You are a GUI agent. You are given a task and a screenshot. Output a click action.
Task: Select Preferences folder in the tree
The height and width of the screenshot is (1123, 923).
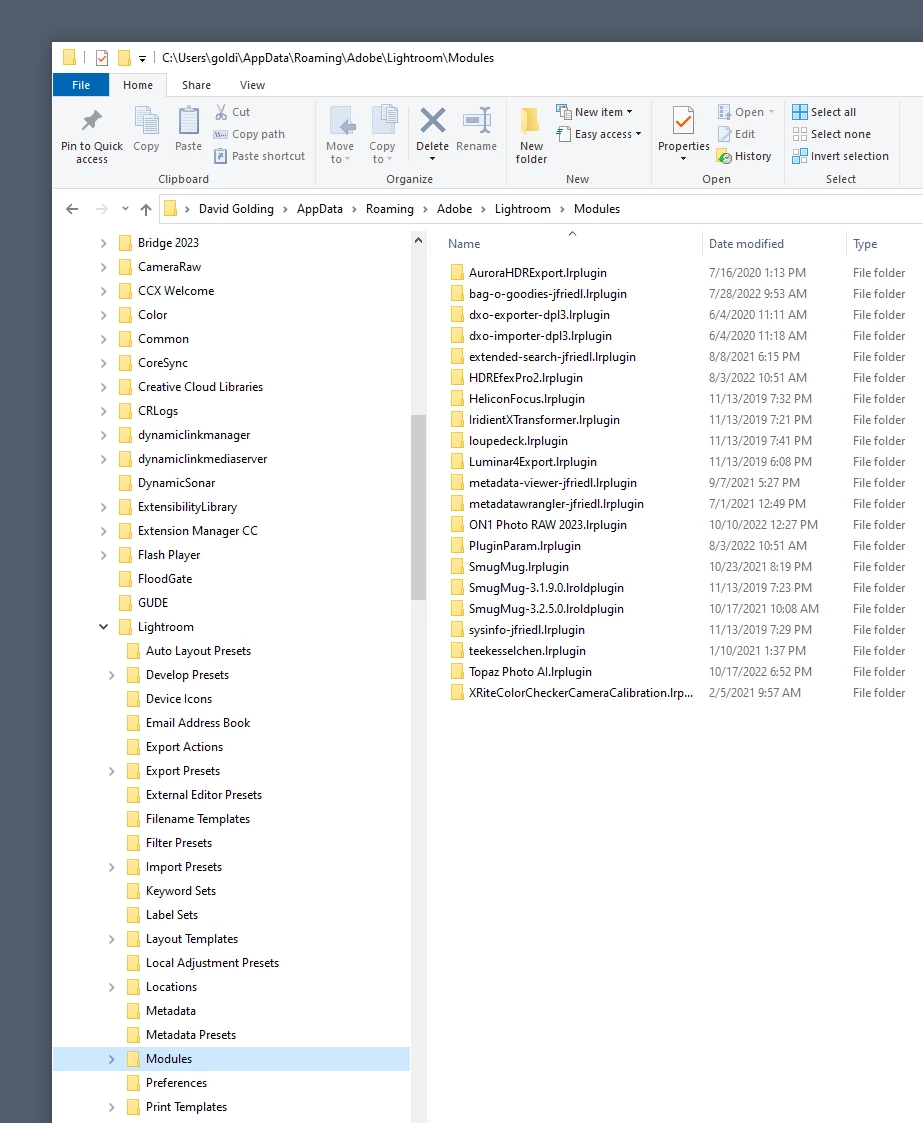[176, 1083]
